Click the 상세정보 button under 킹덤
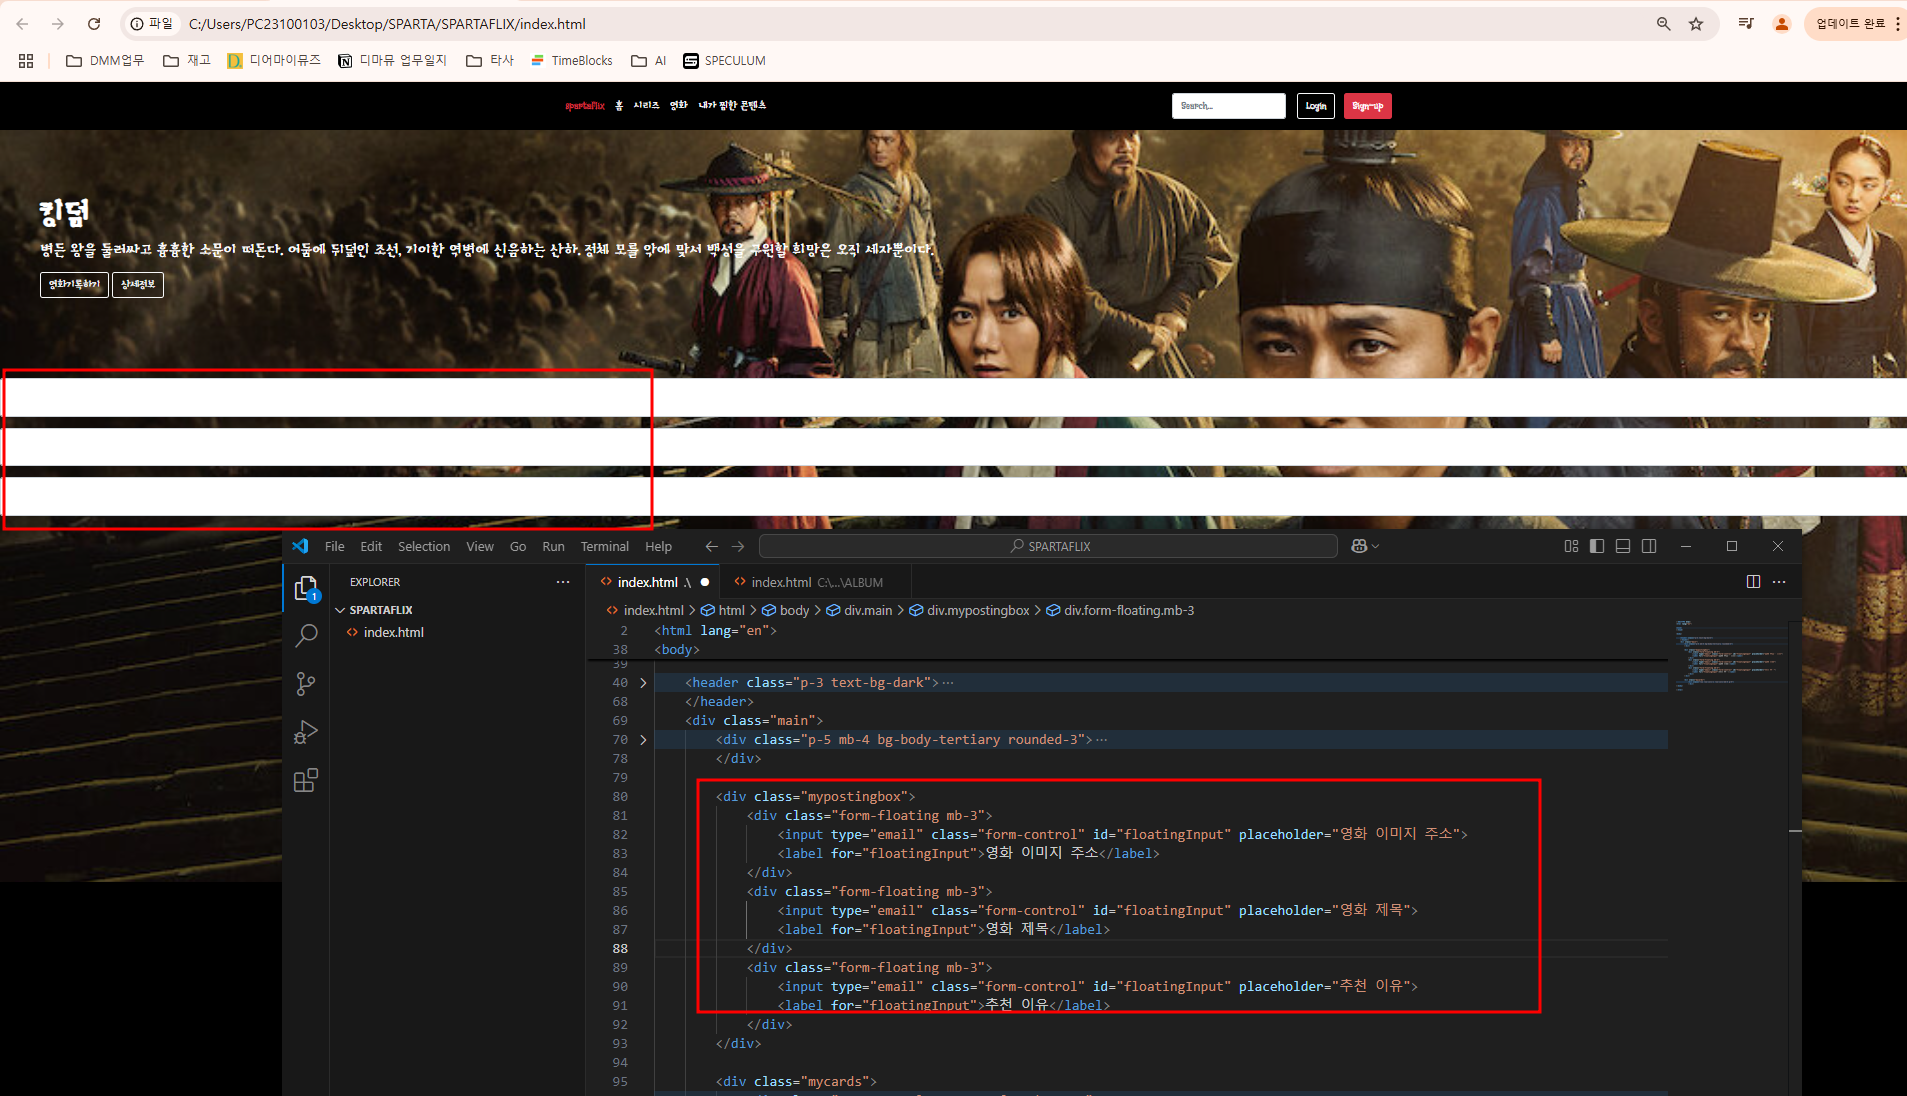The image size is (1907, 1096). coord(138,285)
